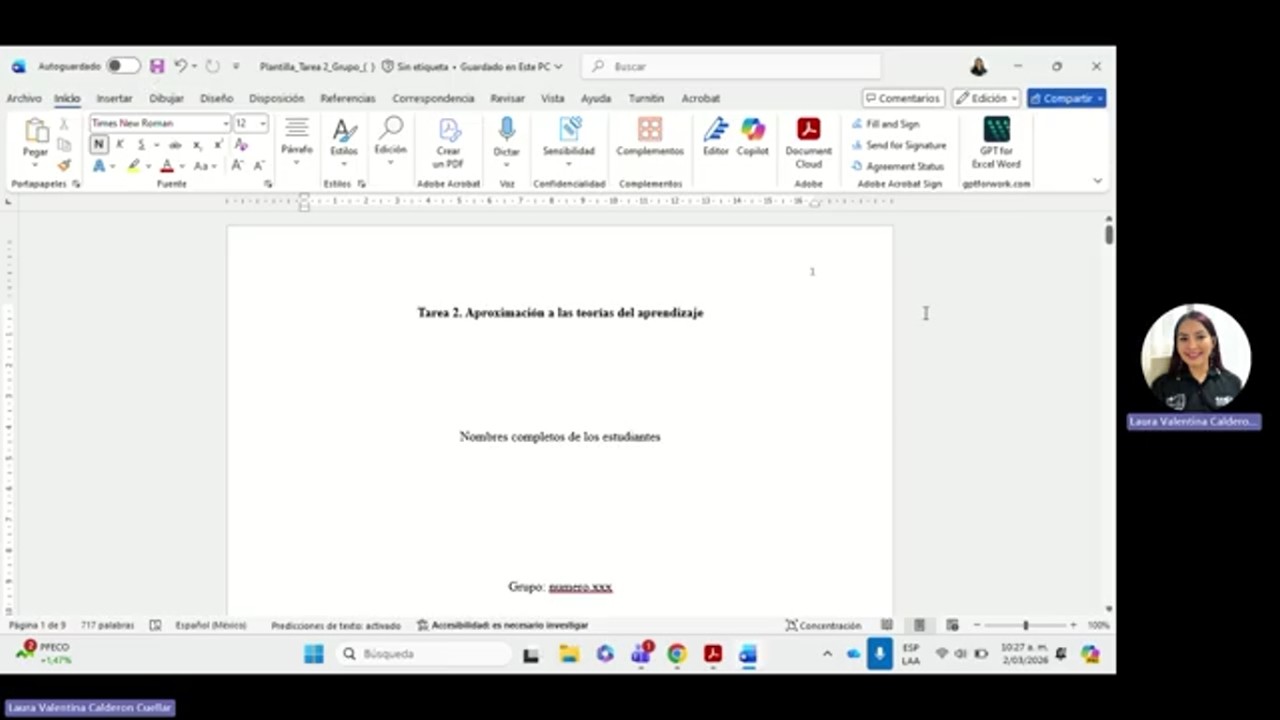Viewport: 1280px width, 720px height.
Task: Switch to the Dibujar tab
Action: 166,98
